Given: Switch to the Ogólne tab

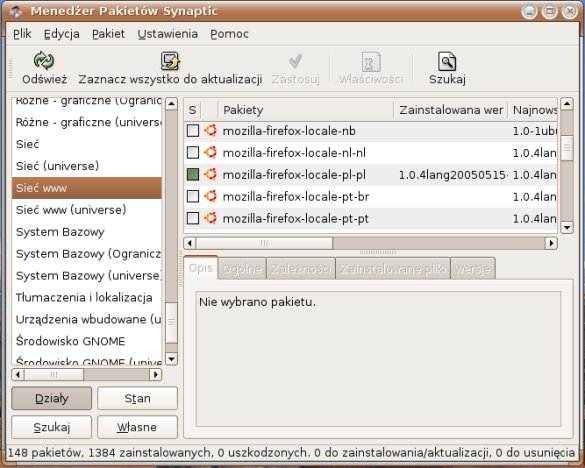Looking at the screenshot, I should 242,269.
